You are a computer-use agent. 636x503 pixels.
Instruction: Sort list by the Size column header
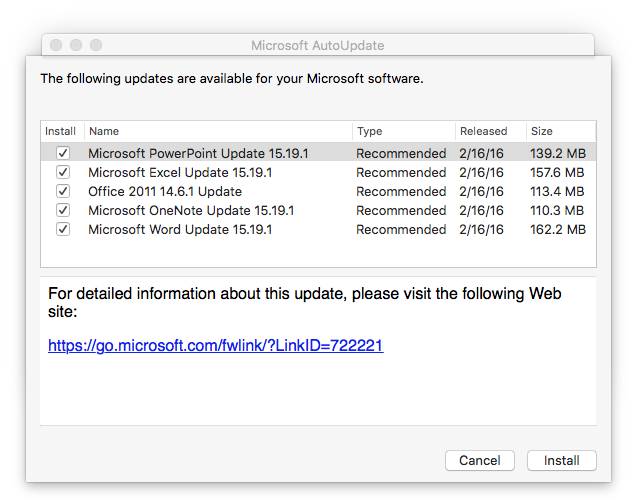[x=561, y=131]
